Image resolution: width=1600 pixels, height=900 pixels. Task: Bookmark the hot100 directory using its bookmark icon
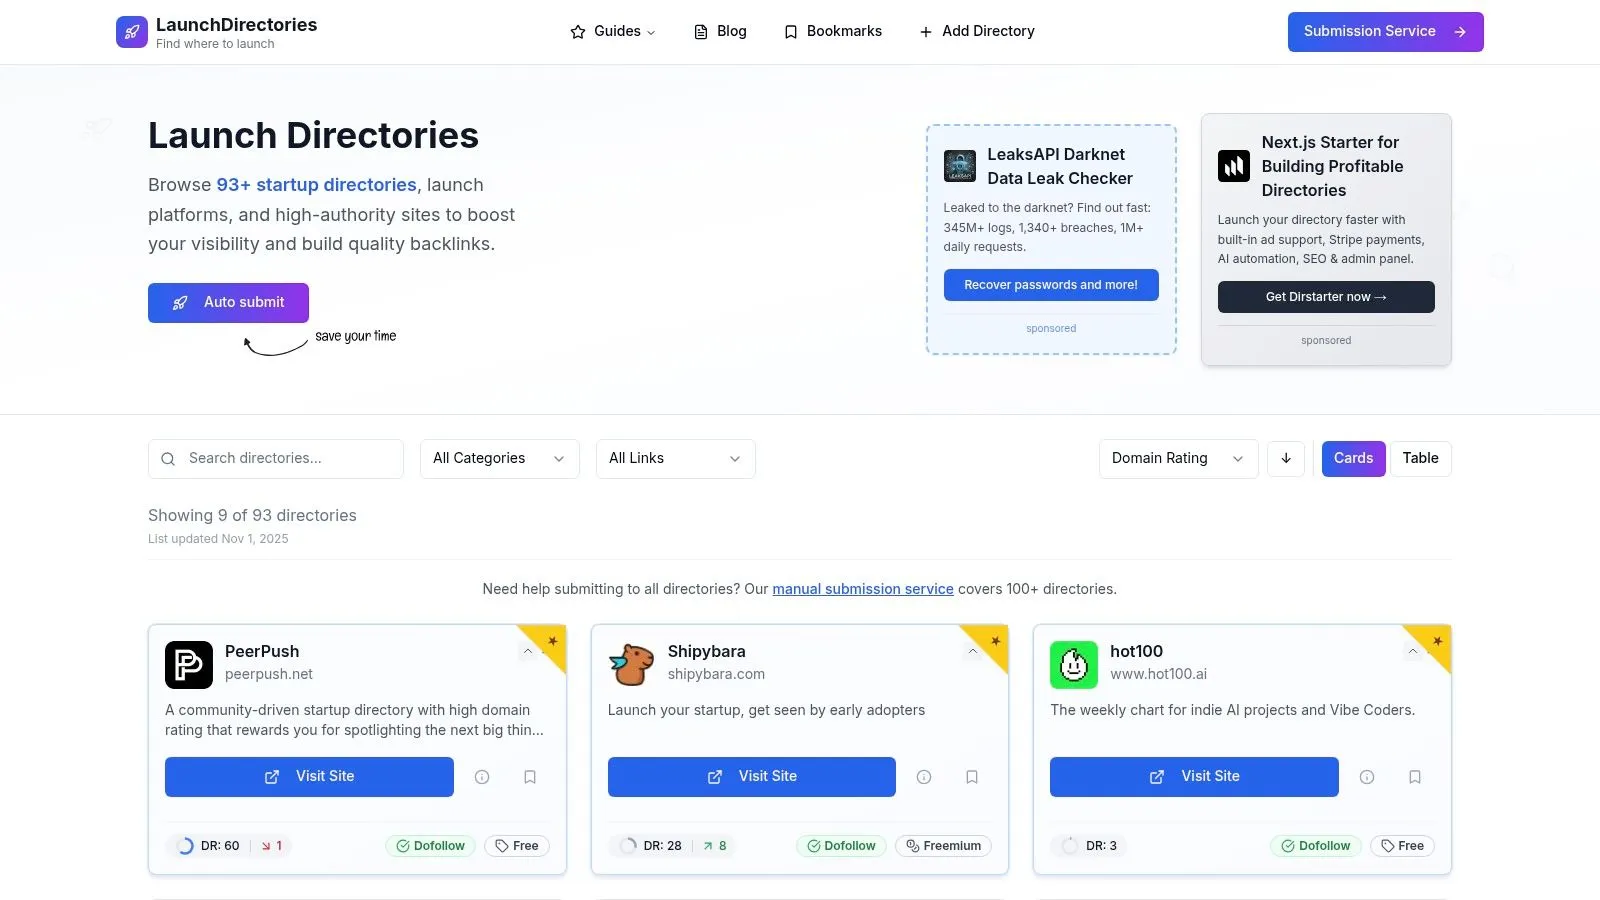[1415, 777]
